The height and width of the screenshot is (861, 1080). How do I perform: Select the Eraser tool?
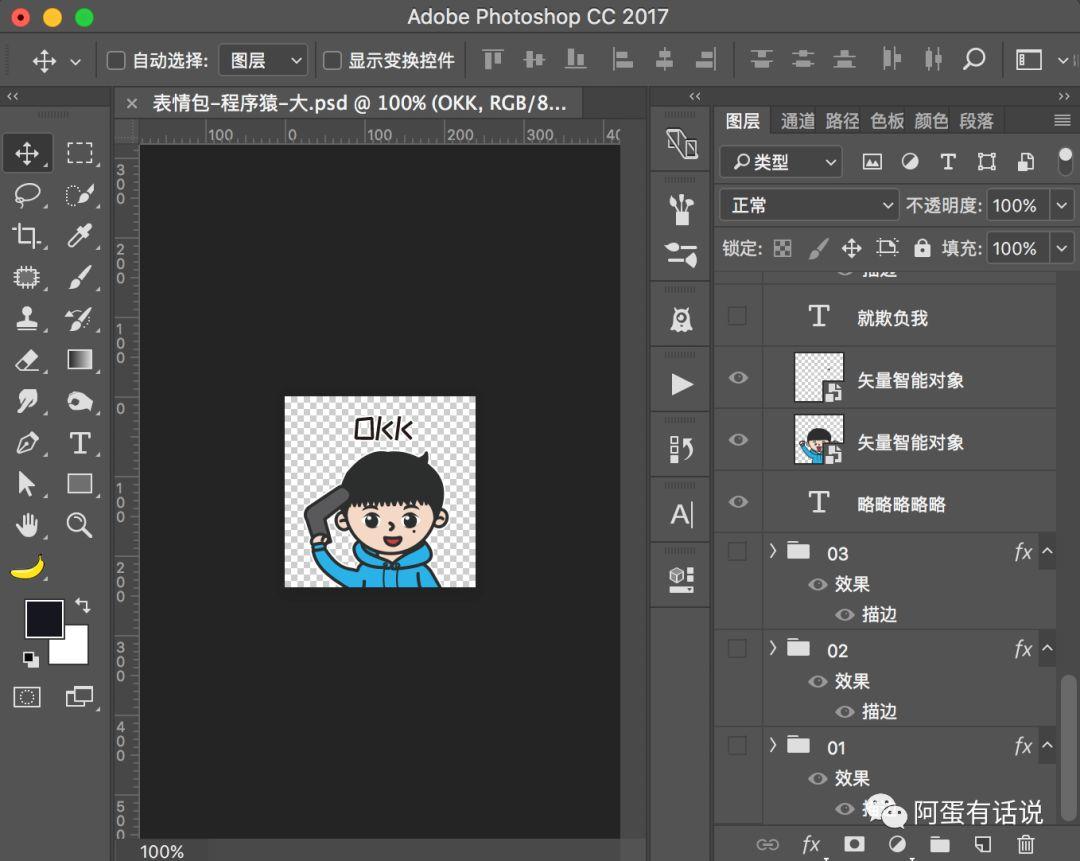point(27,360)
